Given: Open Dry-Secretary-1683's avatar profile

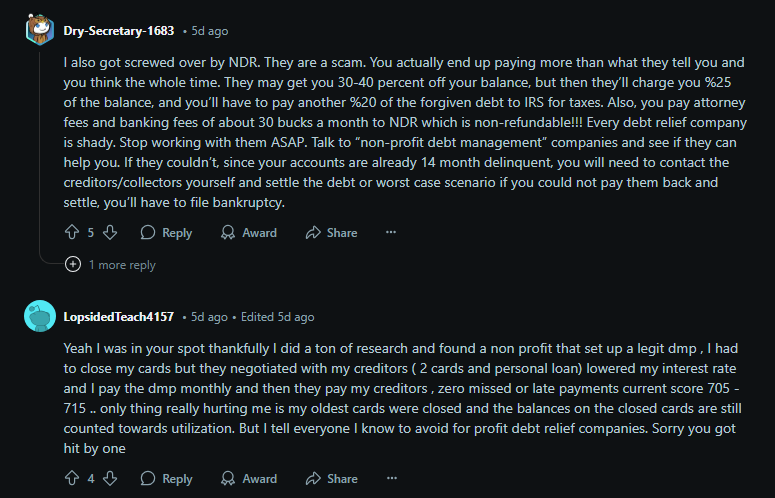Looking at the screenshot, I should [39, 30].
